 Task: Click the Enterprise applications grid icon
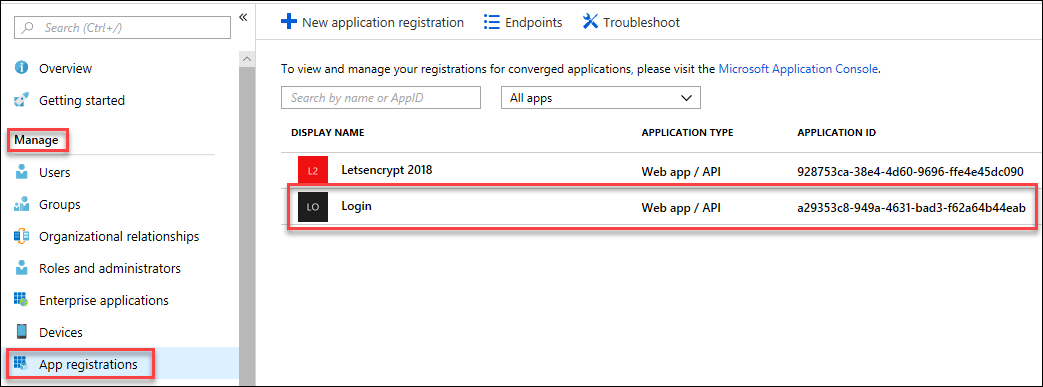point(22,300)
